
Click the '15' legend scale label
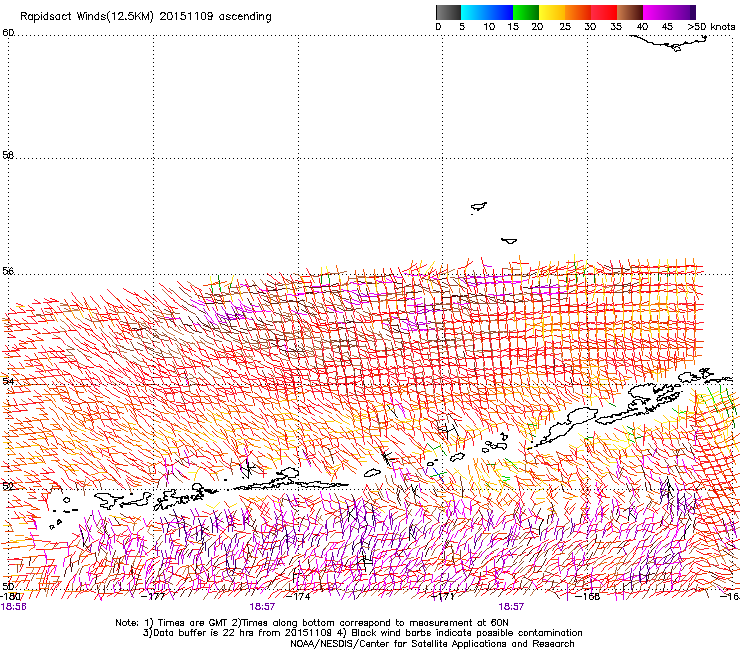pyautogui.click(x=513, y=27)
